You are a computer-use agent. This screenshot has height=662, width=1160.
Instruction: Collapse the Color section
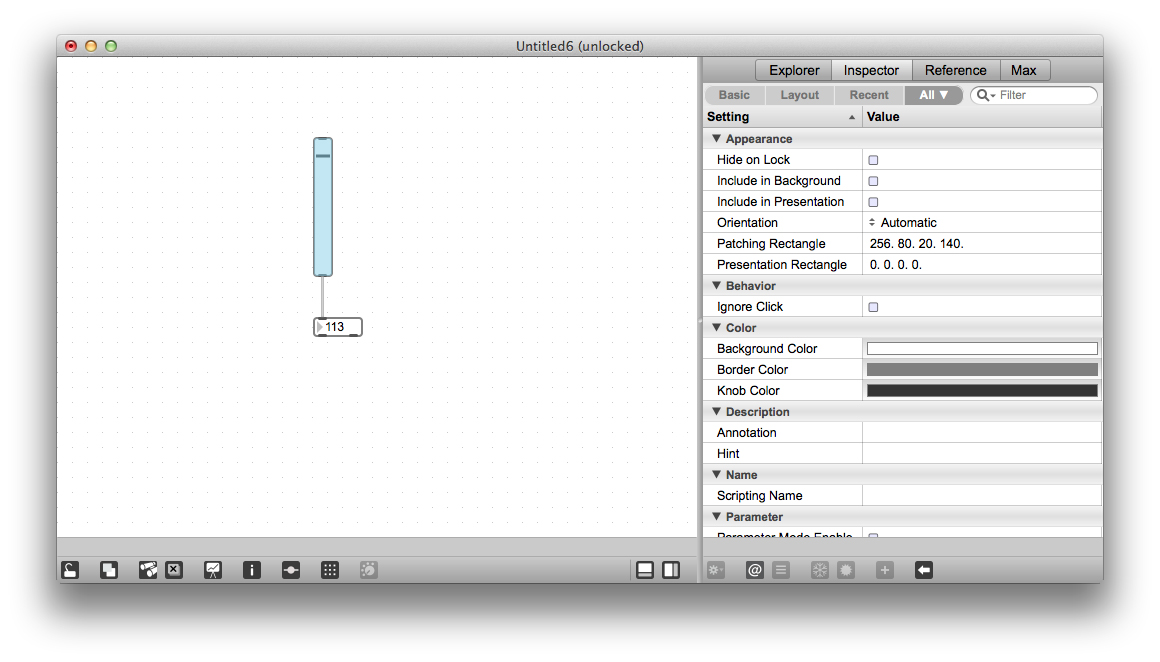[x=716, y=328]
